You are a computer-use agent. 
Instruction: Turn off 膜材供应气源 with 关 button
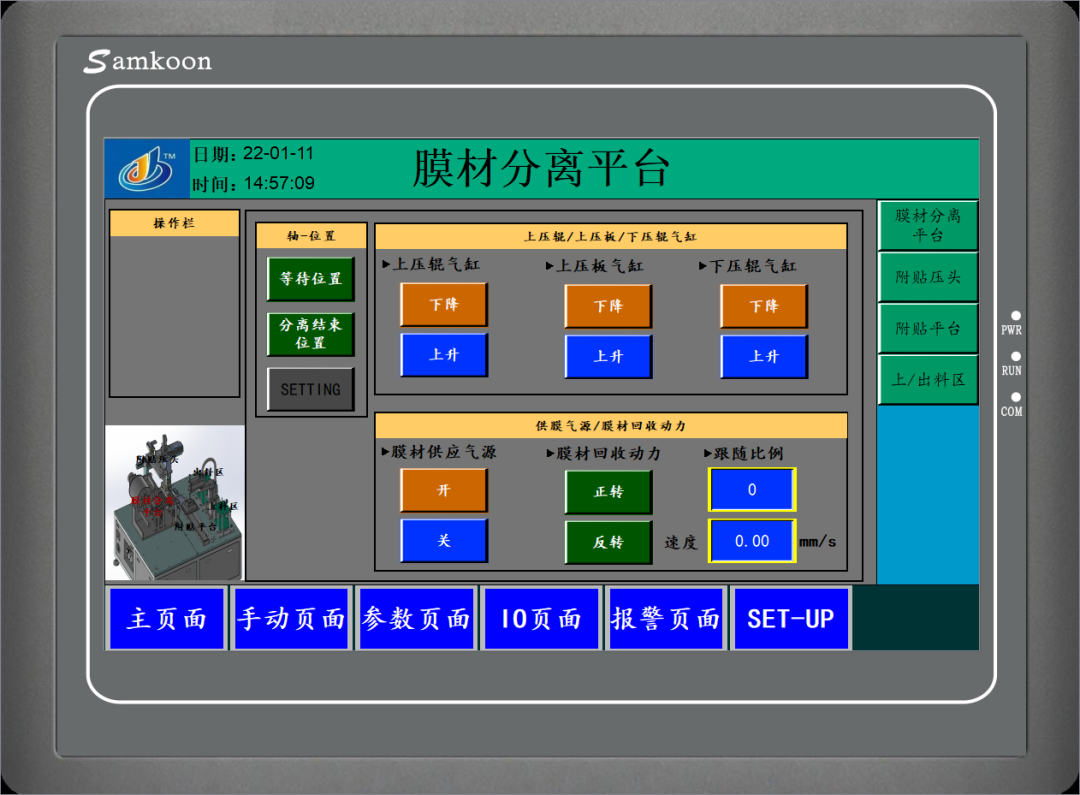444,540
